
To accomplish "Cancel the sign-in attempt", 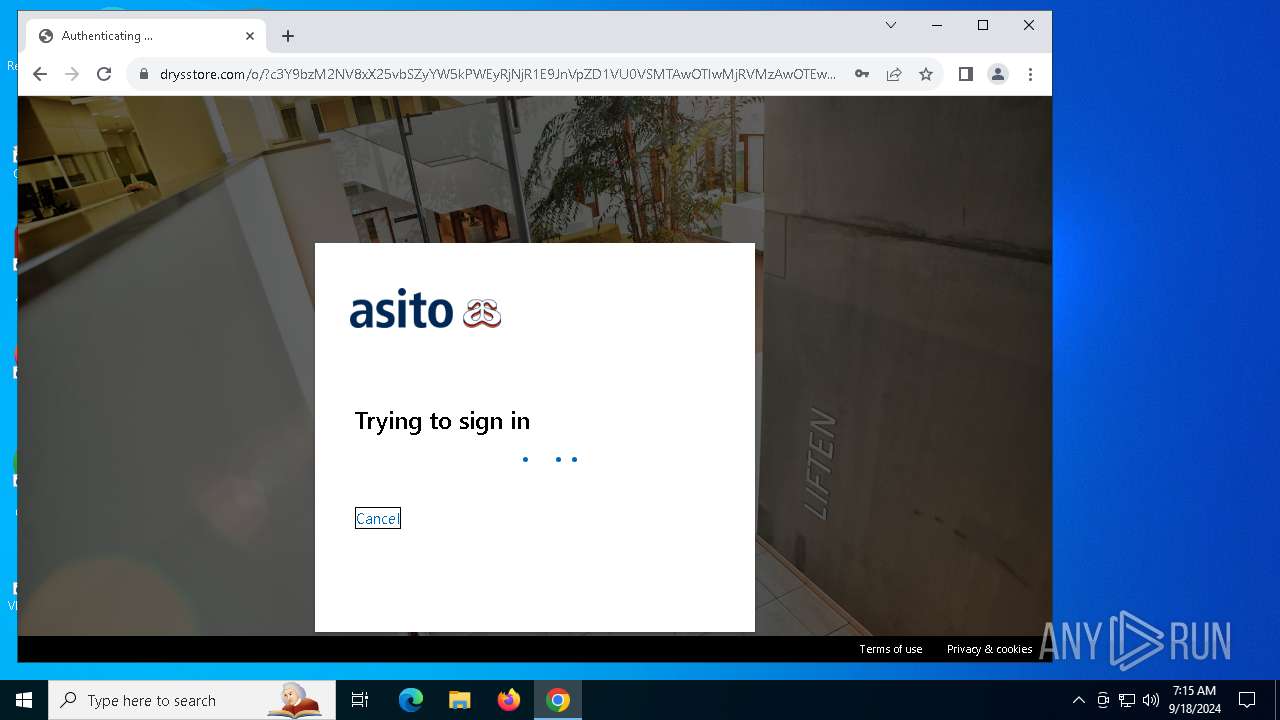I will [378, 518].
